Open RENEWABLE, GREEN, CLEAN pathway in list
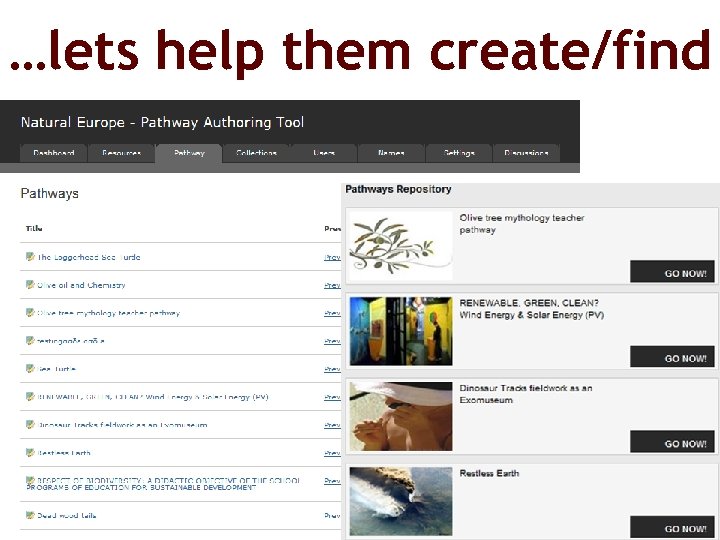Image resolution: width=720 pixels, height=540 pixels. click(x=153, y=397)
